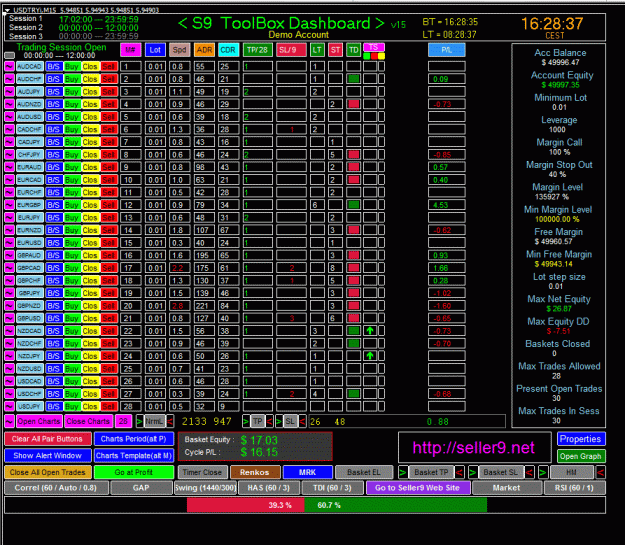Open the http://seller9.net link

[474, 448]
